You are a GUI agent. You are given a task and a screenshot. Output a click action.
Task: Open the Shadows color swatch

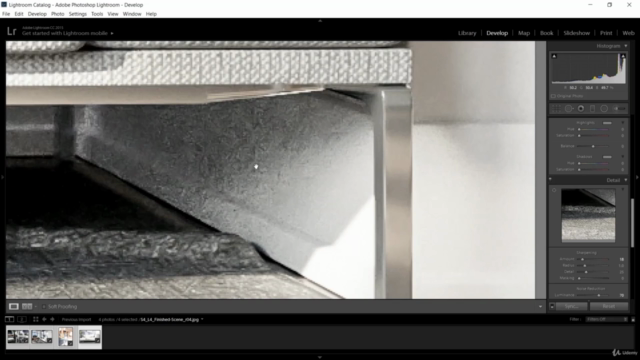607,157
